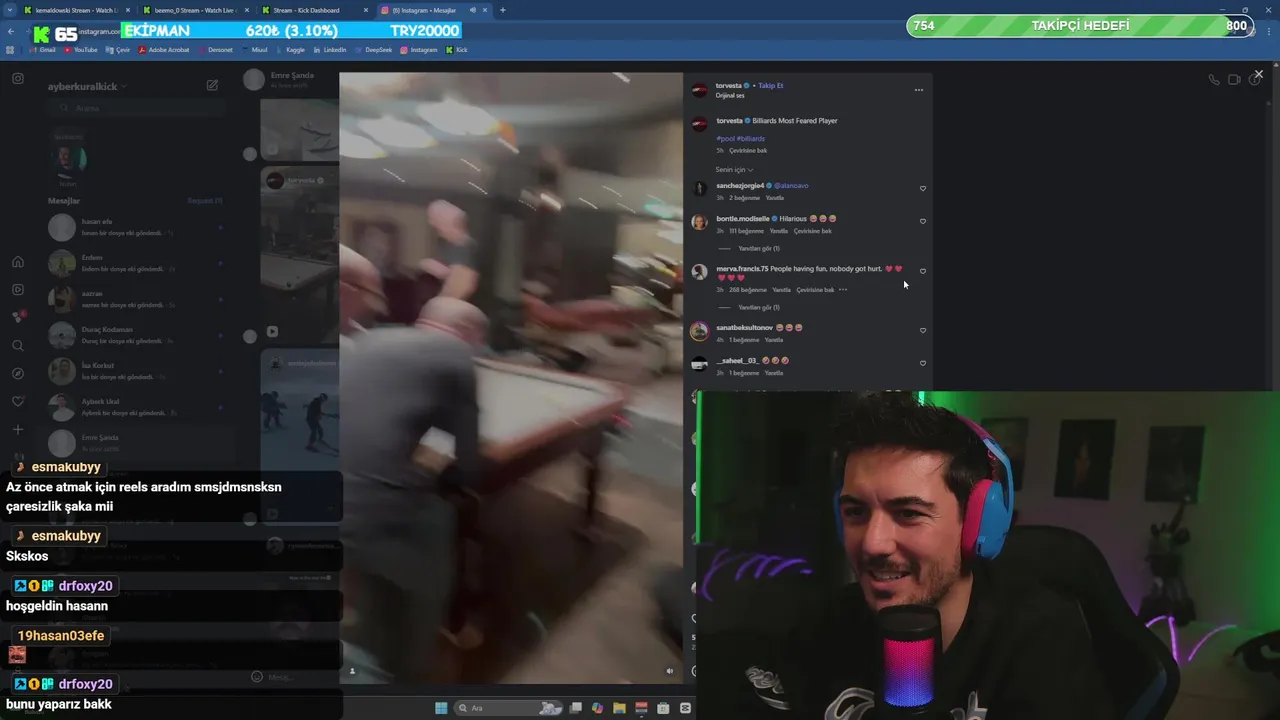Like sanatbeksultonov's comment heart
This screenshot has width=1280, height=720.
[x=923, y=330]
